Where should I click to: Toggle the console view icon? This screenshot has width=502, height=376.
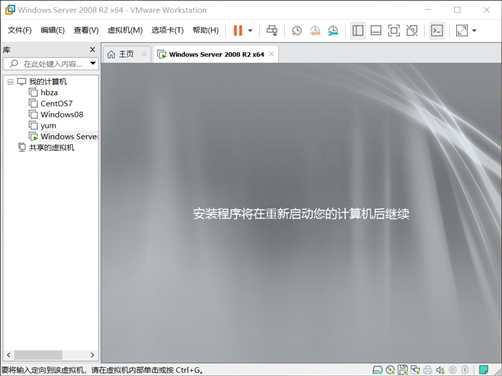(x=437, y=31)
